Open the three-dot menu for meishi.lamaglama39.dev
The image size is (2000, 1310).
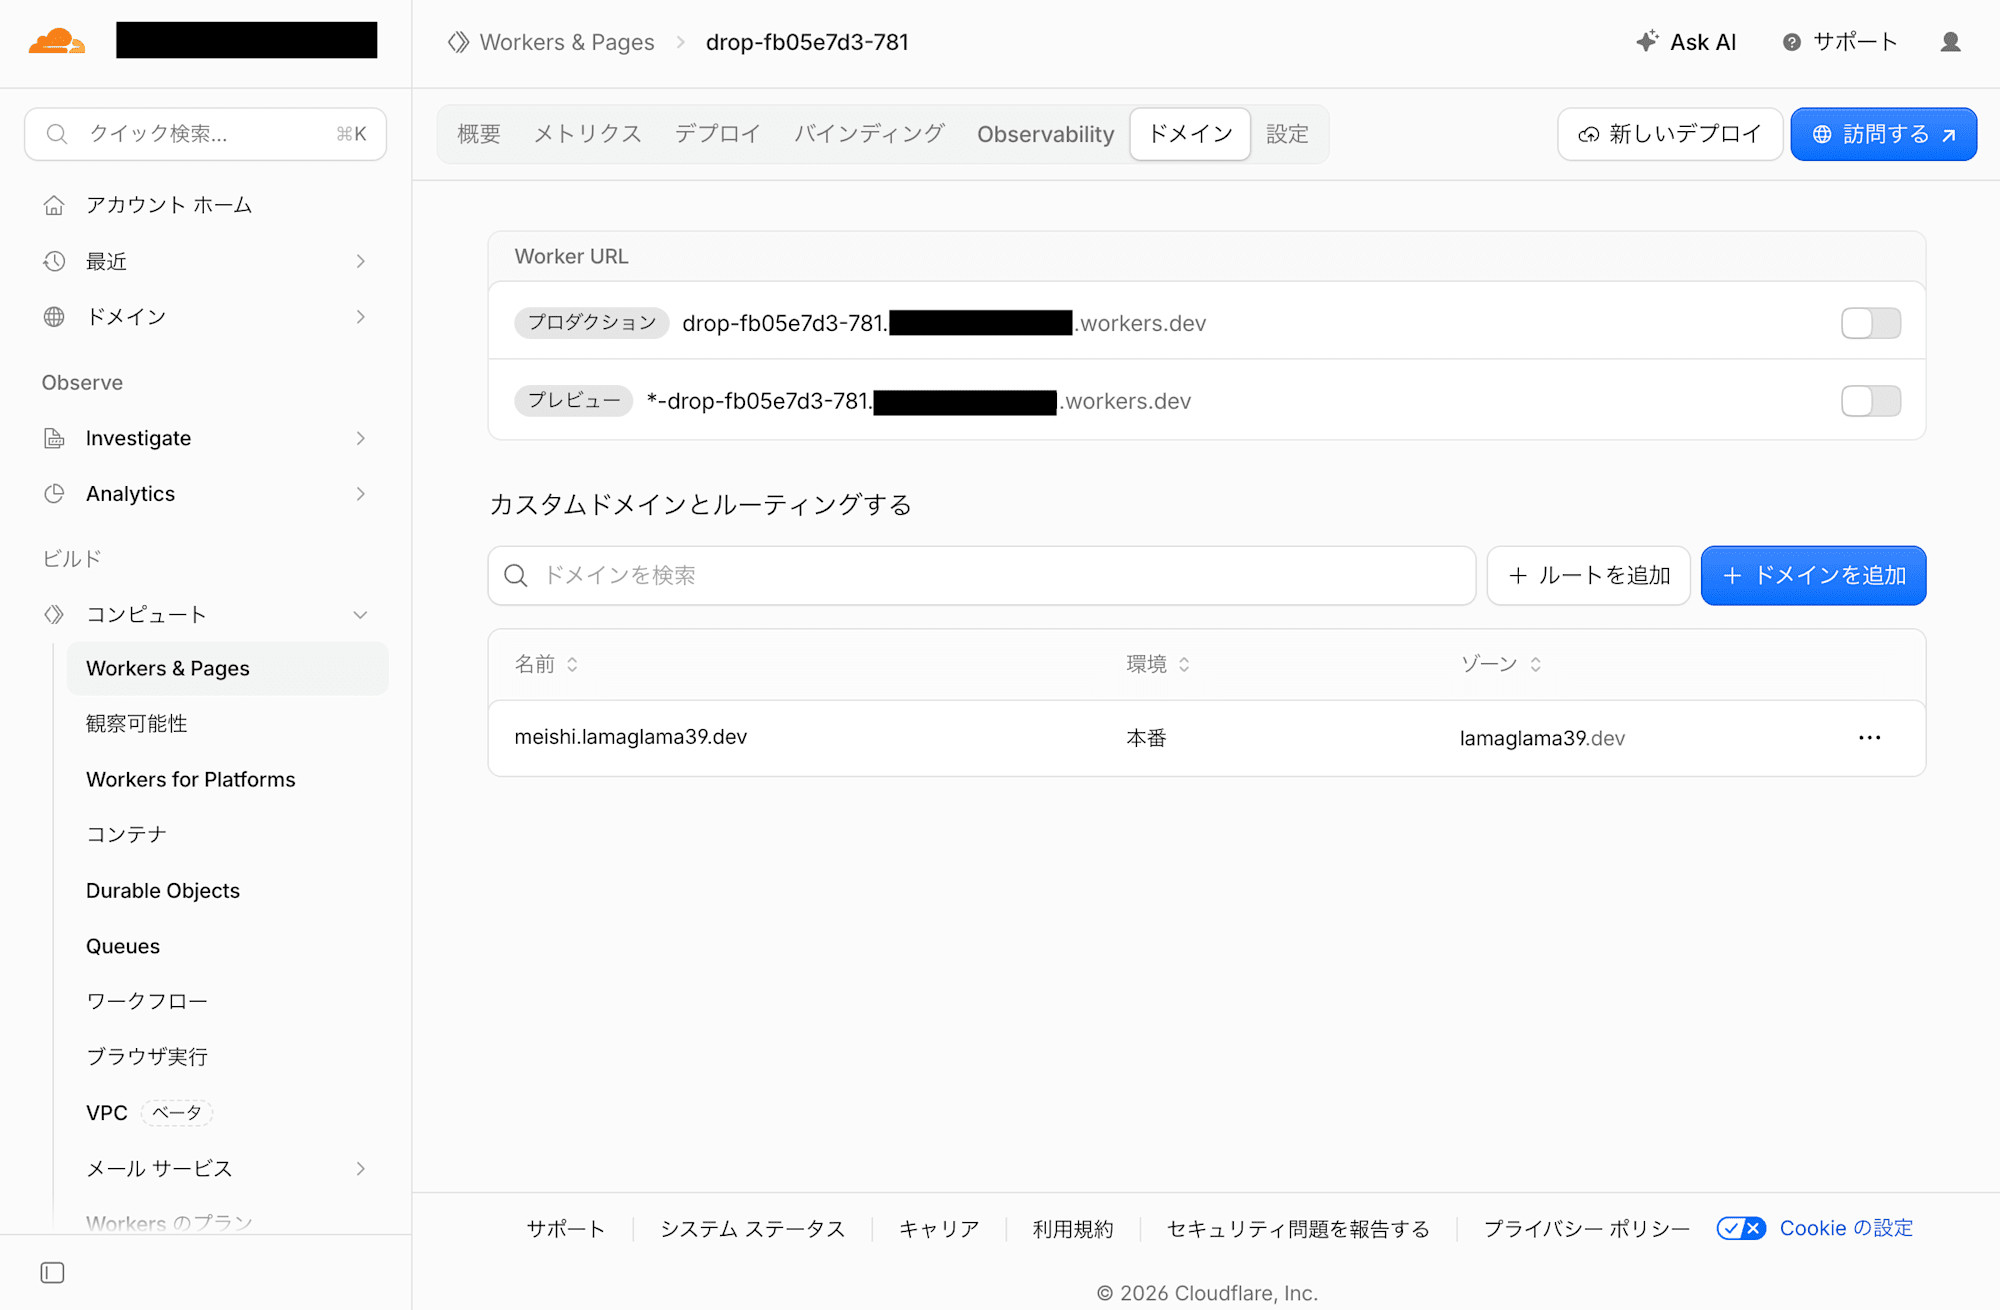click(1869, 738)
